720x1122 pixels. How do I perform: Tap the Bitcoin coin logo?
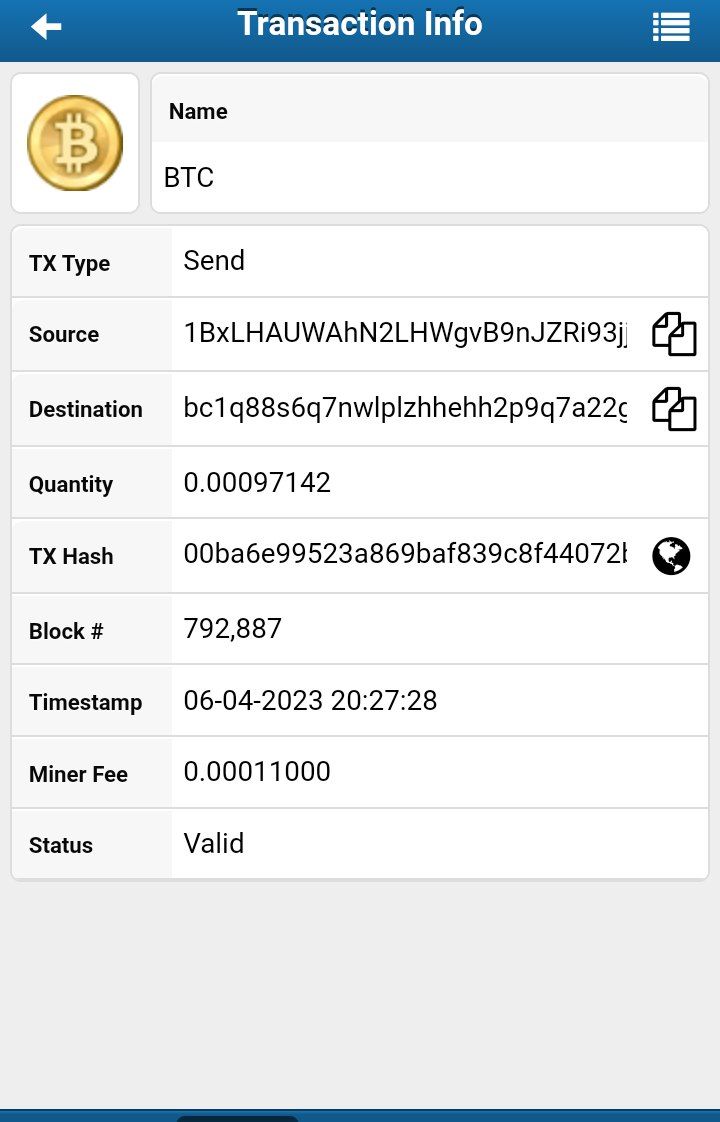[75, 143]
